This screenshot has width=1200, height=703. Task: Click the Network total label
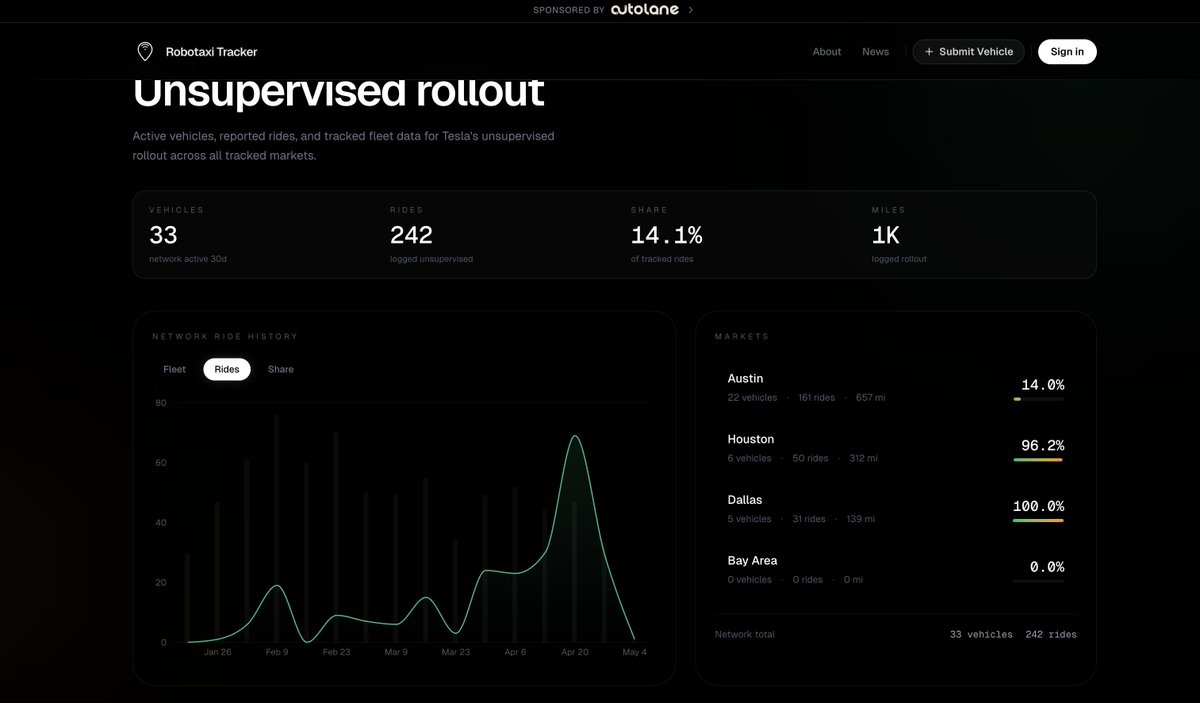(745, 634)
